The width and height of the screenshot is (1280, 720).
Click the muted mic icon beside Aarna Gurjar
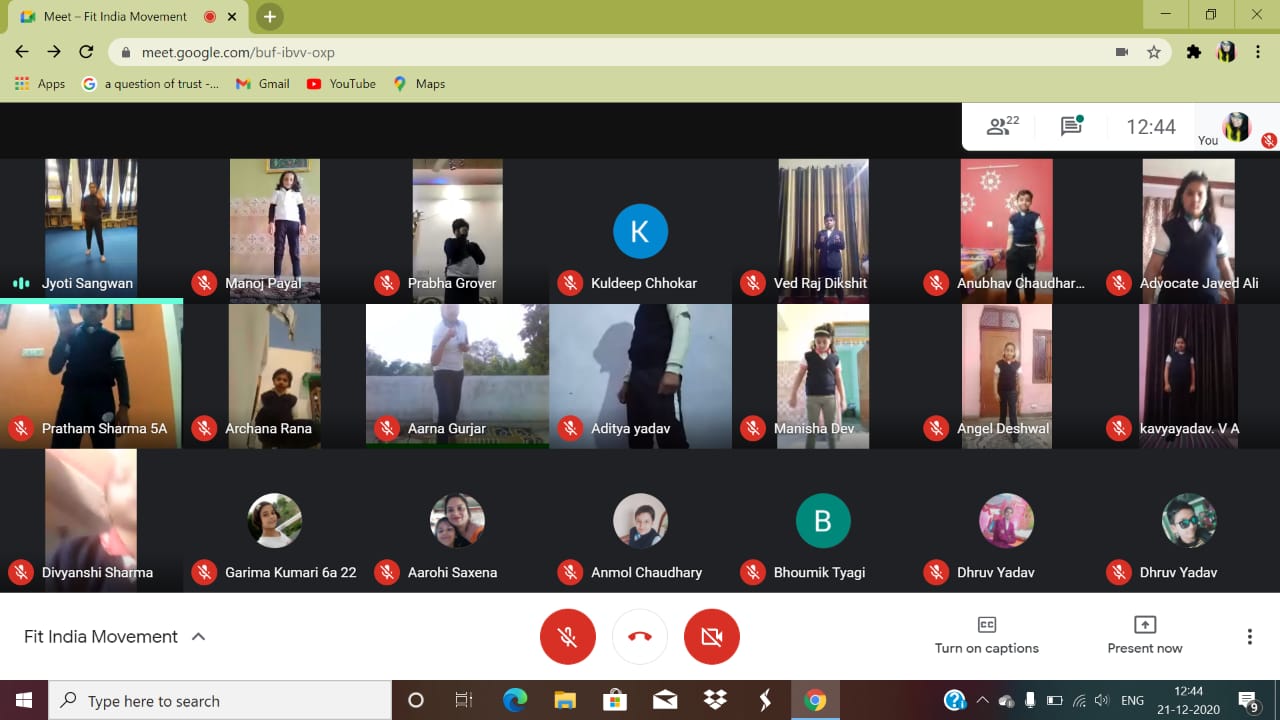pos(387,428)
